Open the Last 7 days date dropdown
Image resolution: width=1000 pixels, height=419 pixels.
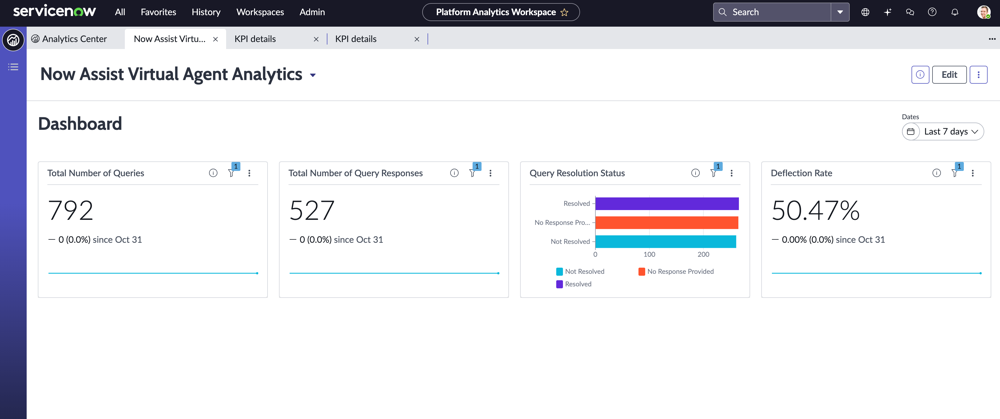(x=950, y=132)
